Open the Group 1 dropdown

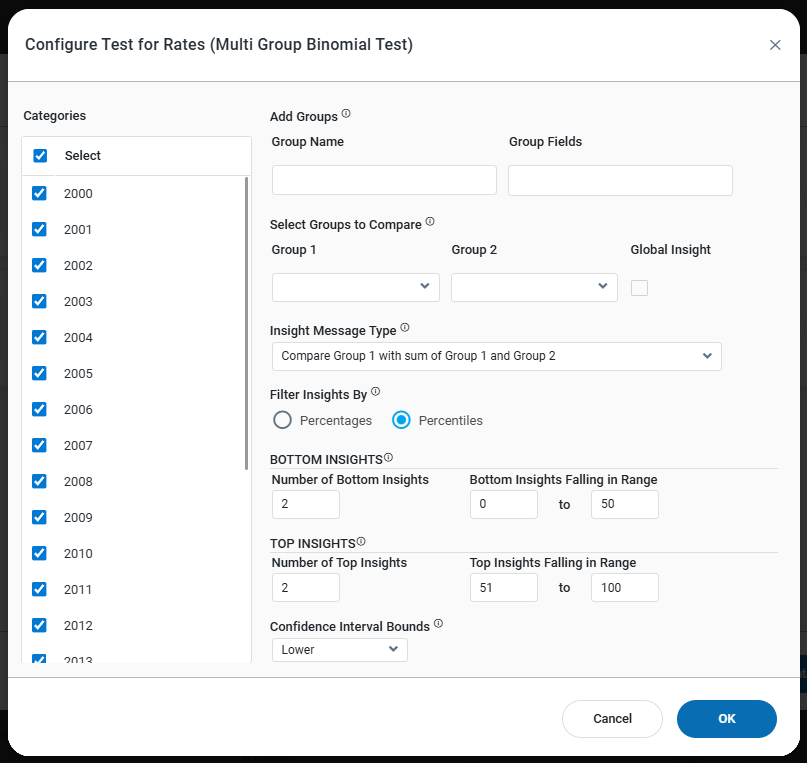(355, 287)
